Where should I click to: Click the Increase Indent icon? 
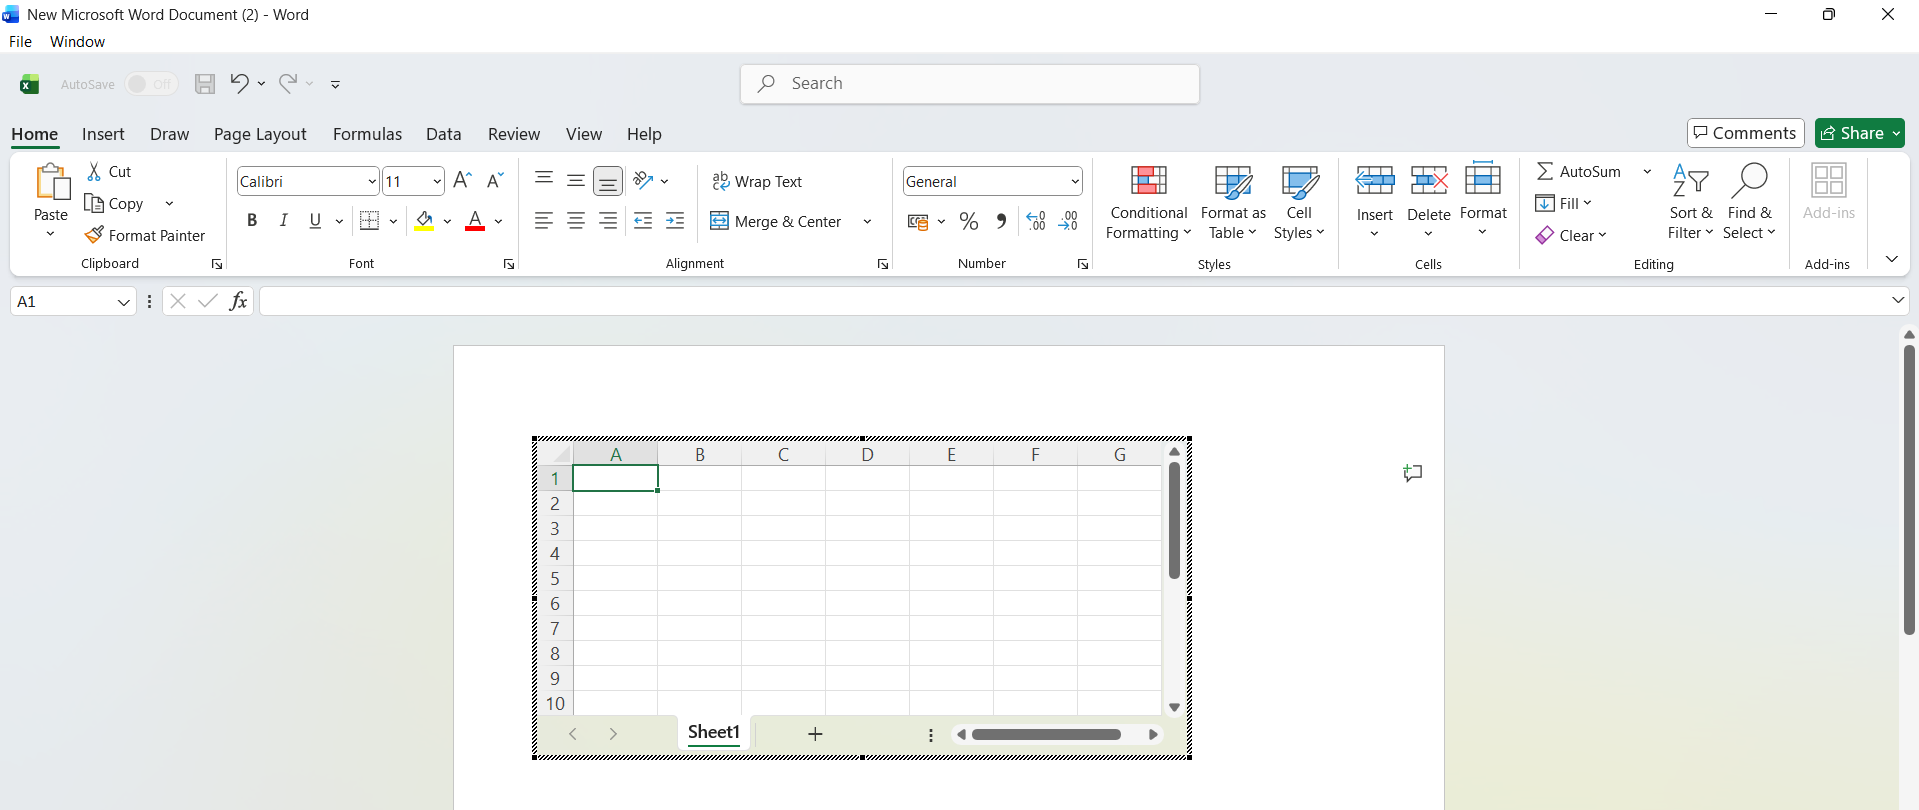tap(675, 221)
